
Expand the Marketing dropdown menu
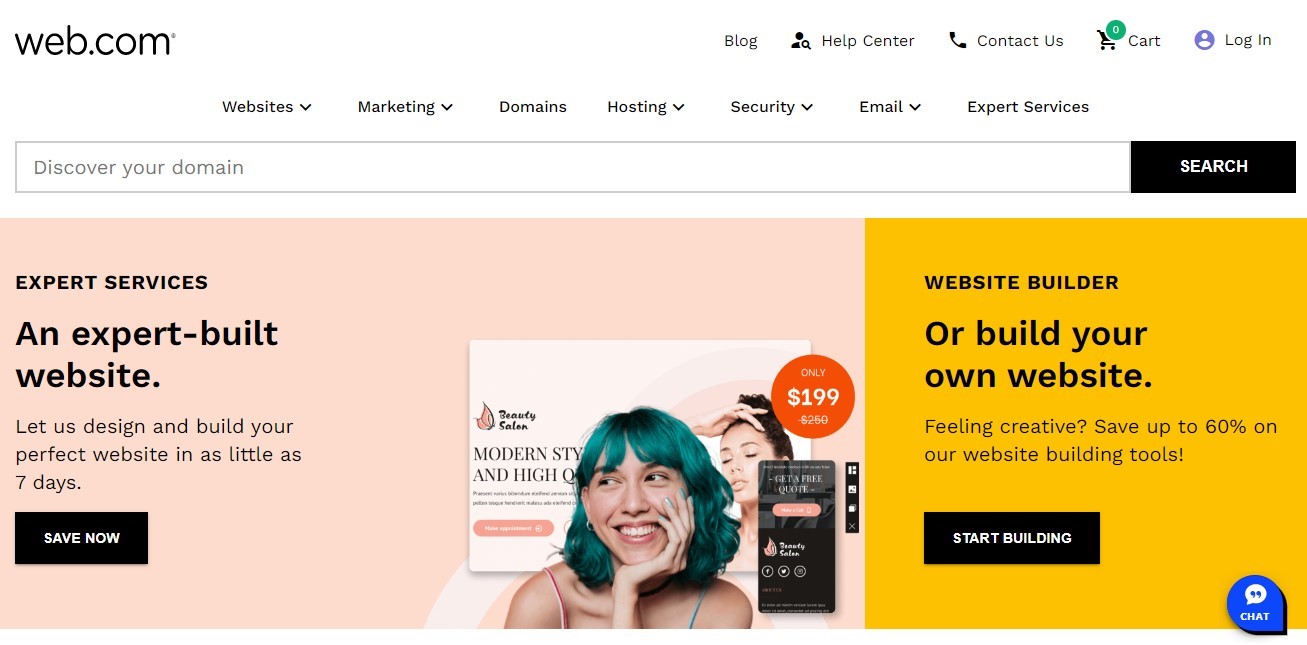click(x=405, y=107)
